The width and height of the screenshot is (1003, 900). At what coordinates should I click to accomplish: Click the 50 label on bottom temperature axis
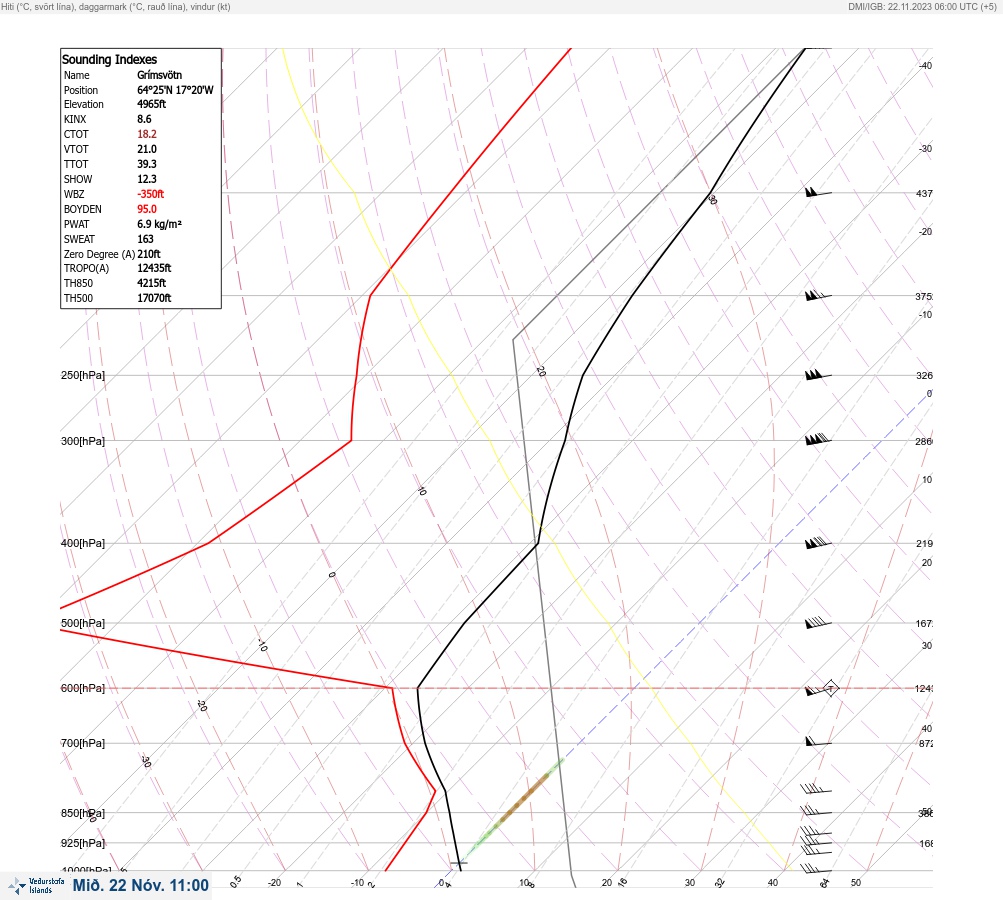click(856, 883)
